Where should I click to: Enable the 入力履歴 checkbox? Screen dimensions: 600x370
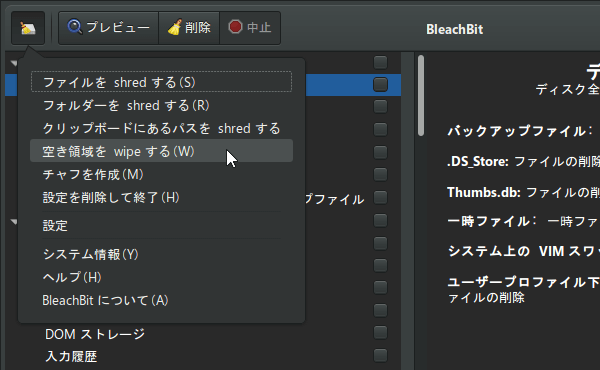[x=380, y=355]
